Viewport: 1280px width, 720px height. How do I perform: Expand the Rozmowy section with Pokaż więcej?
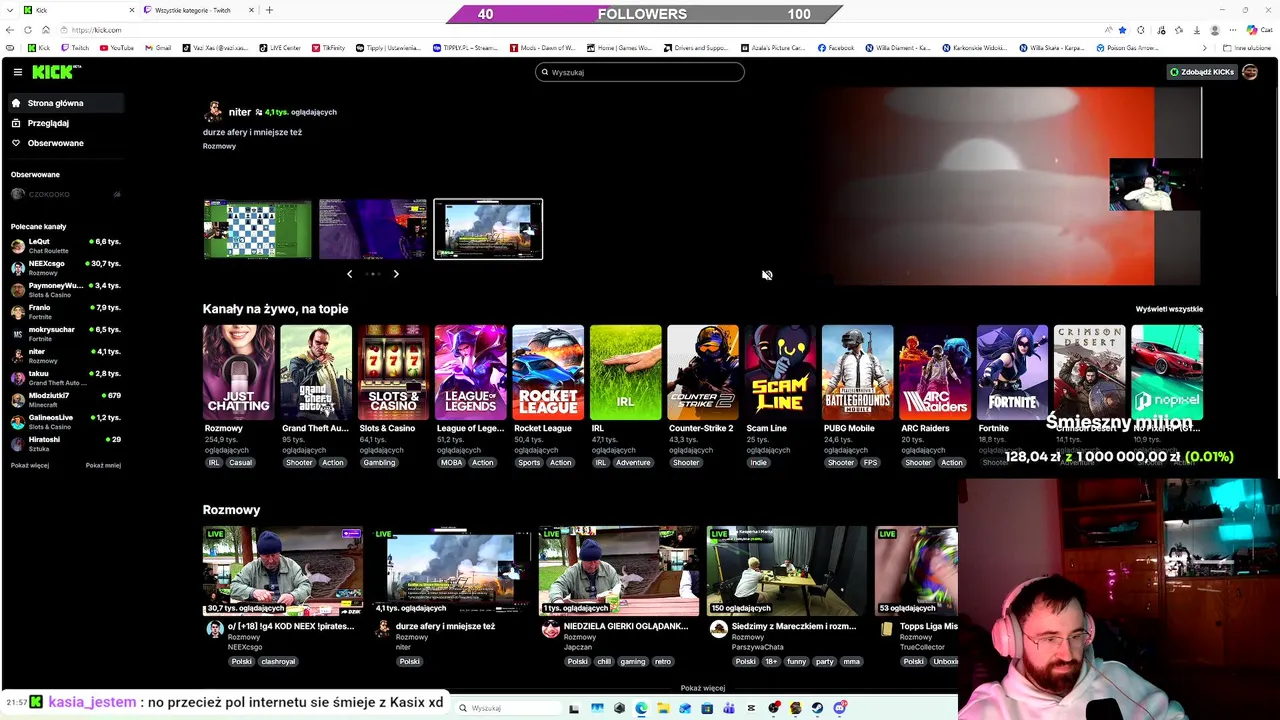coord(702,688)
